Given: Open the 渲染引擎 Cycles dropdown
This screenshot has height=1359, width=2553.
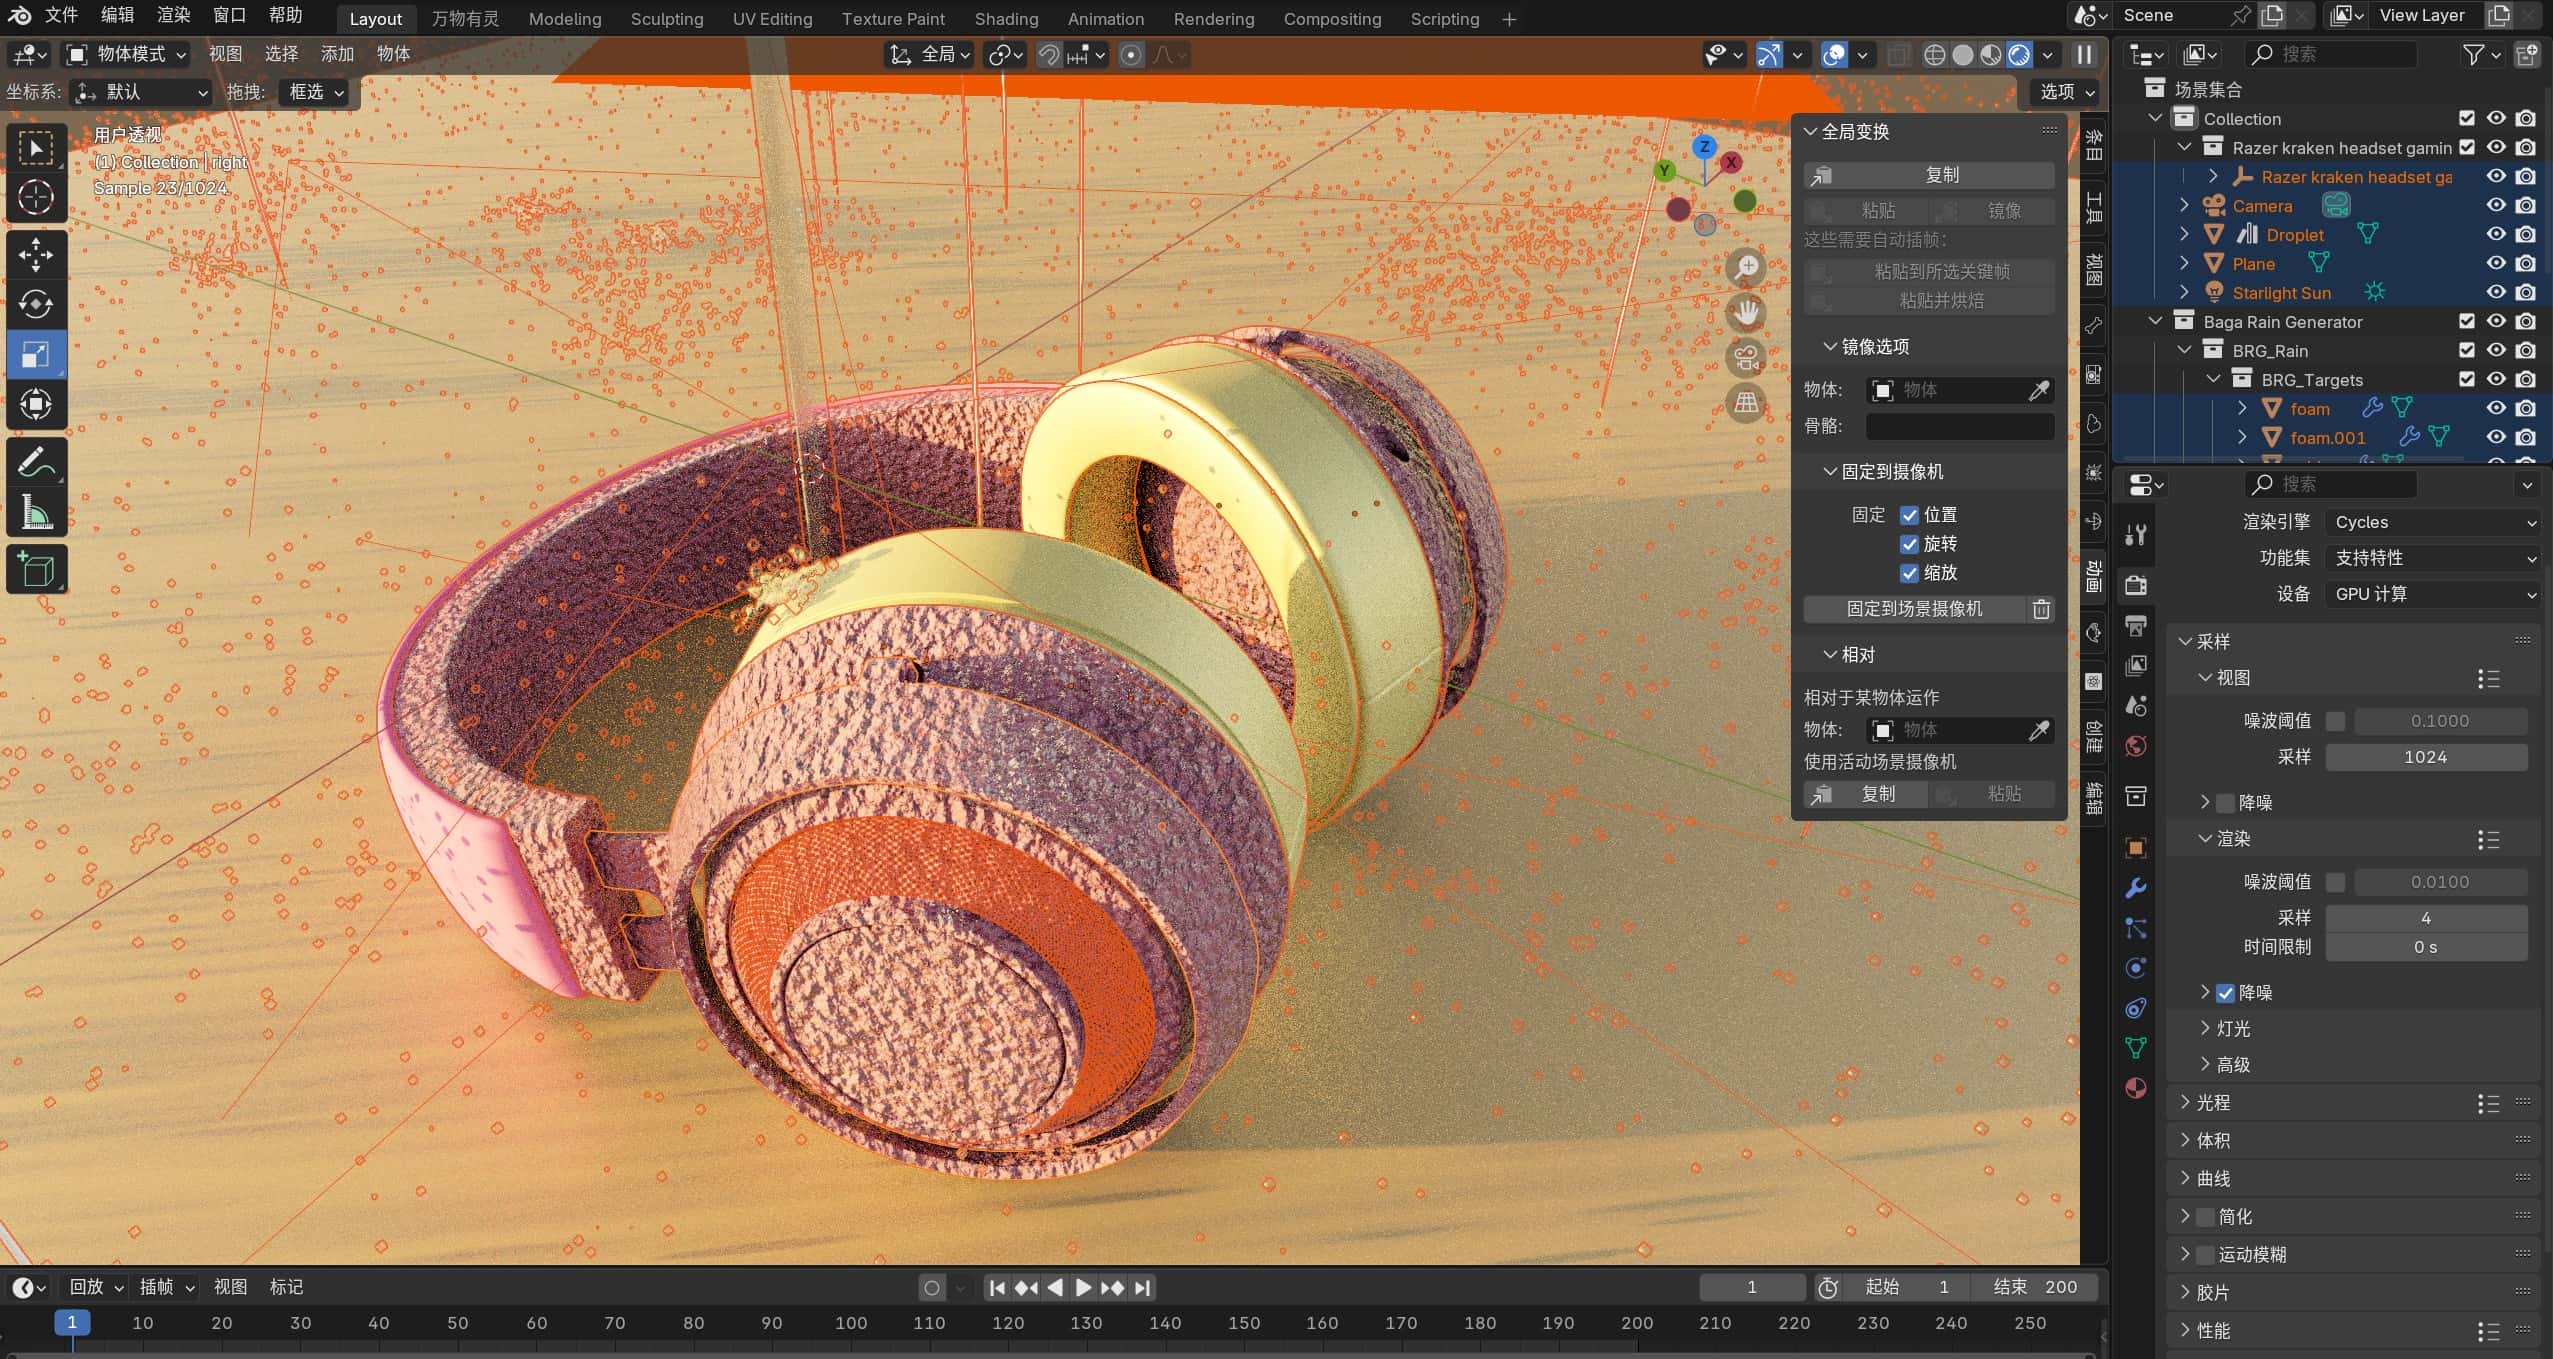Looking at the screenshot, I should click(2432, 522).
